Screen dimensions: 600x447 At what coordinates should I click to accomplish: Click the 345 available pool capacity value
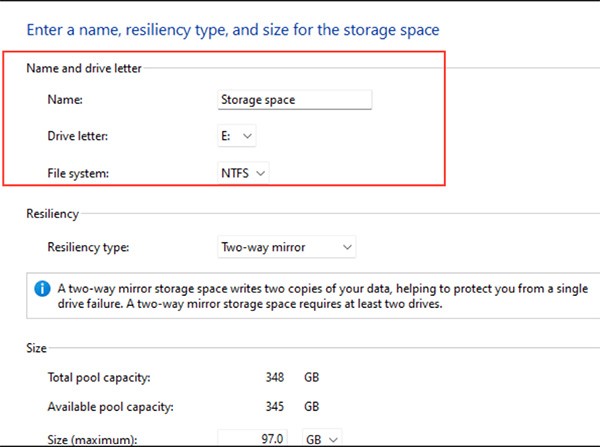[x=267, y=408]
